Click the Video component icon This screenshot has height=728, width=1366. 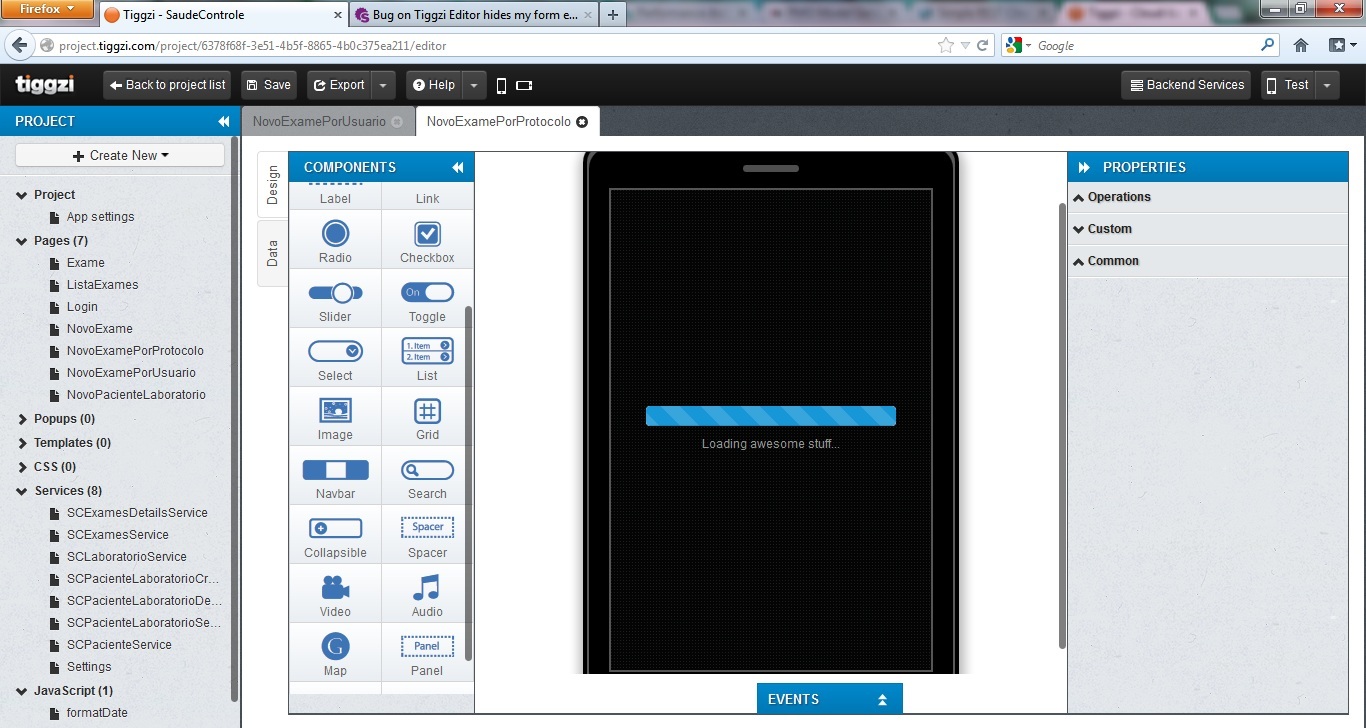(335, 588)
